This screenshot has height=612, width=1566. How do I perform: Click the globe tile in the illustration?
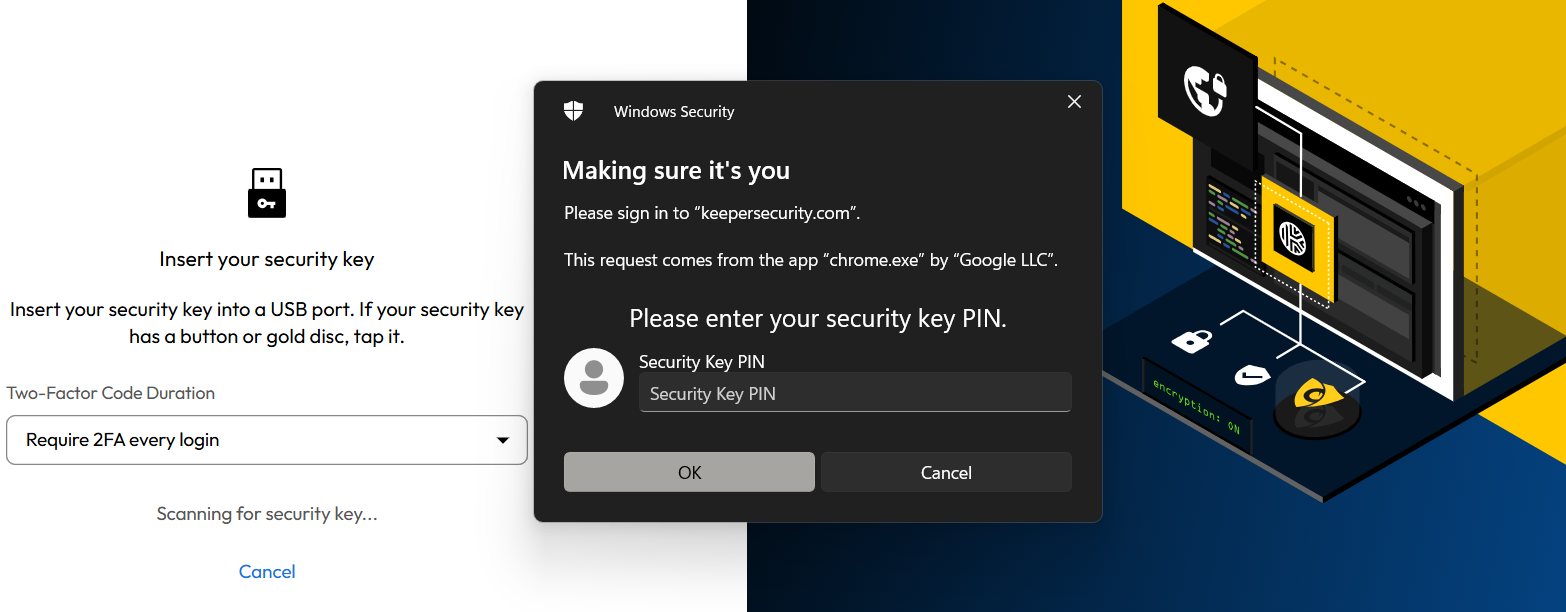[1205, 89]
